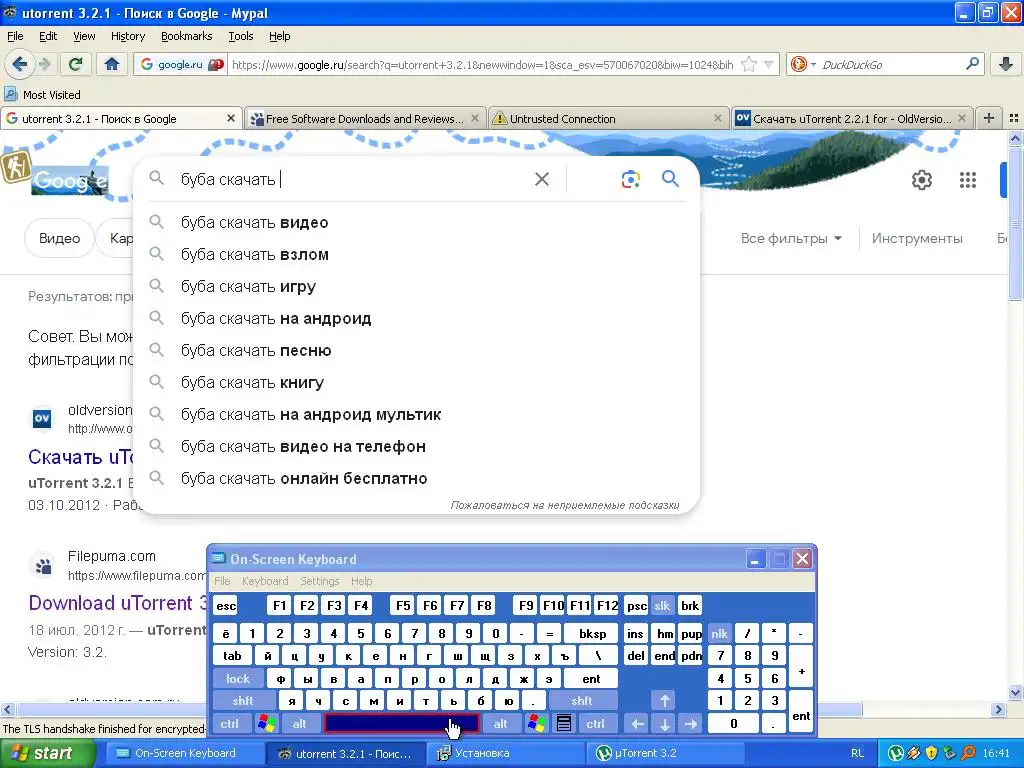Open Settings menu in On-Screen Keyboard
The width and height of the screenshot is (1024, 768).
click(x=319, y=581)
